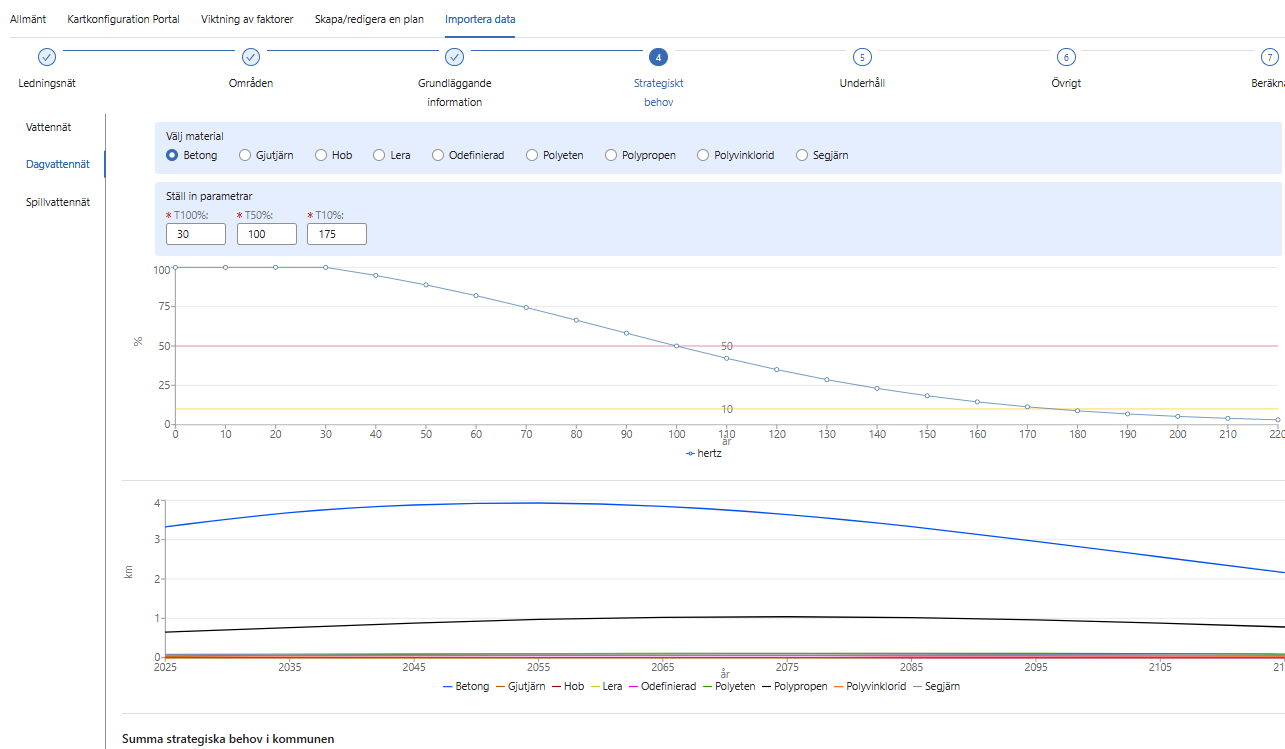The height and width of the screenshot is (749, 1285).
Task: Choose Polyeten as the material
Action: (x=532, y=155)
